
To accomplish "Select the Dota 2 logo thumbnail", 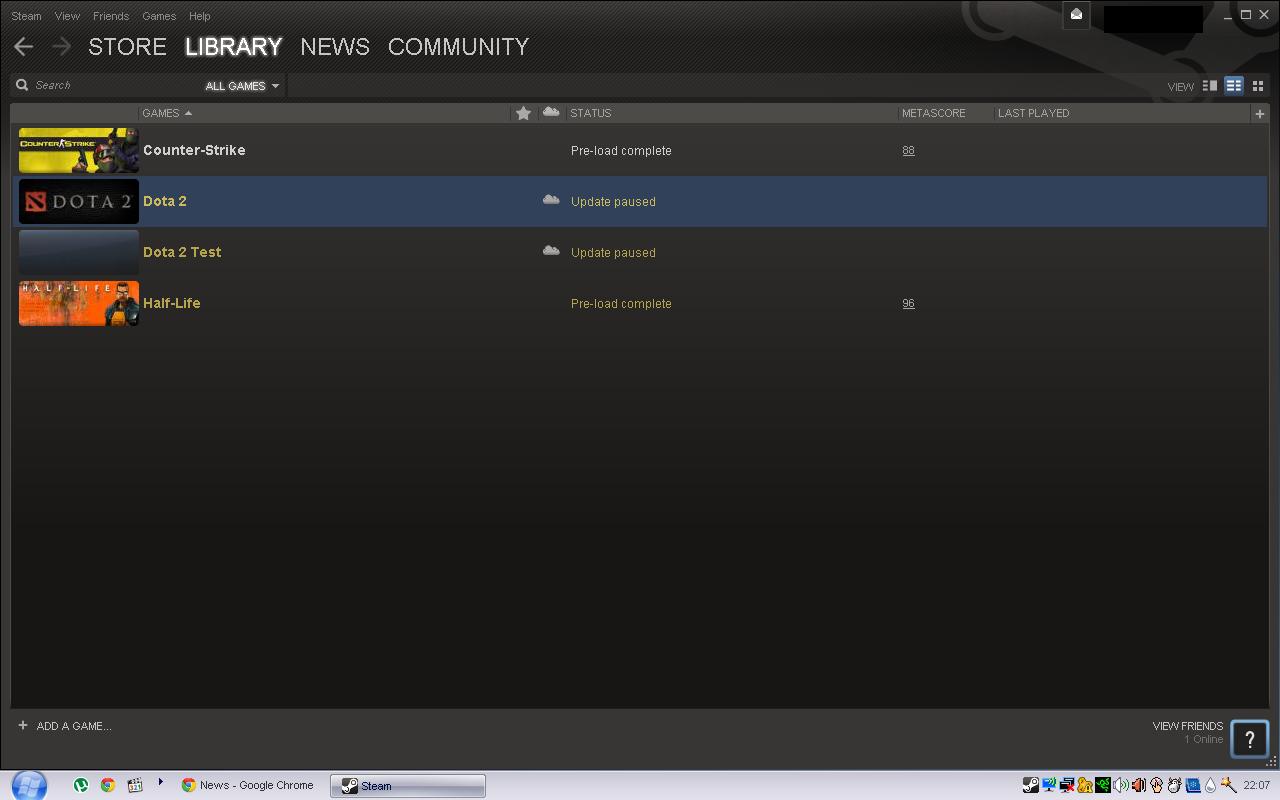I will 79,201.
